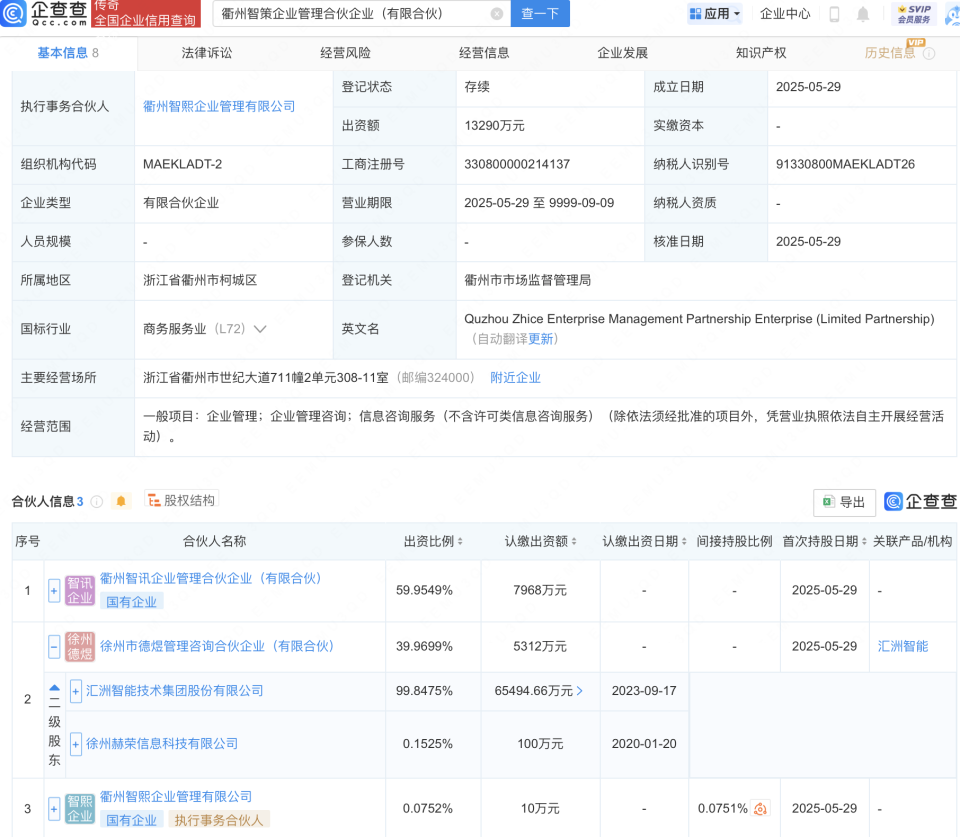The height and width of the screenshot is (837, 960).
Task: Clear the search box with the X icon
Action: click(497, 13)
